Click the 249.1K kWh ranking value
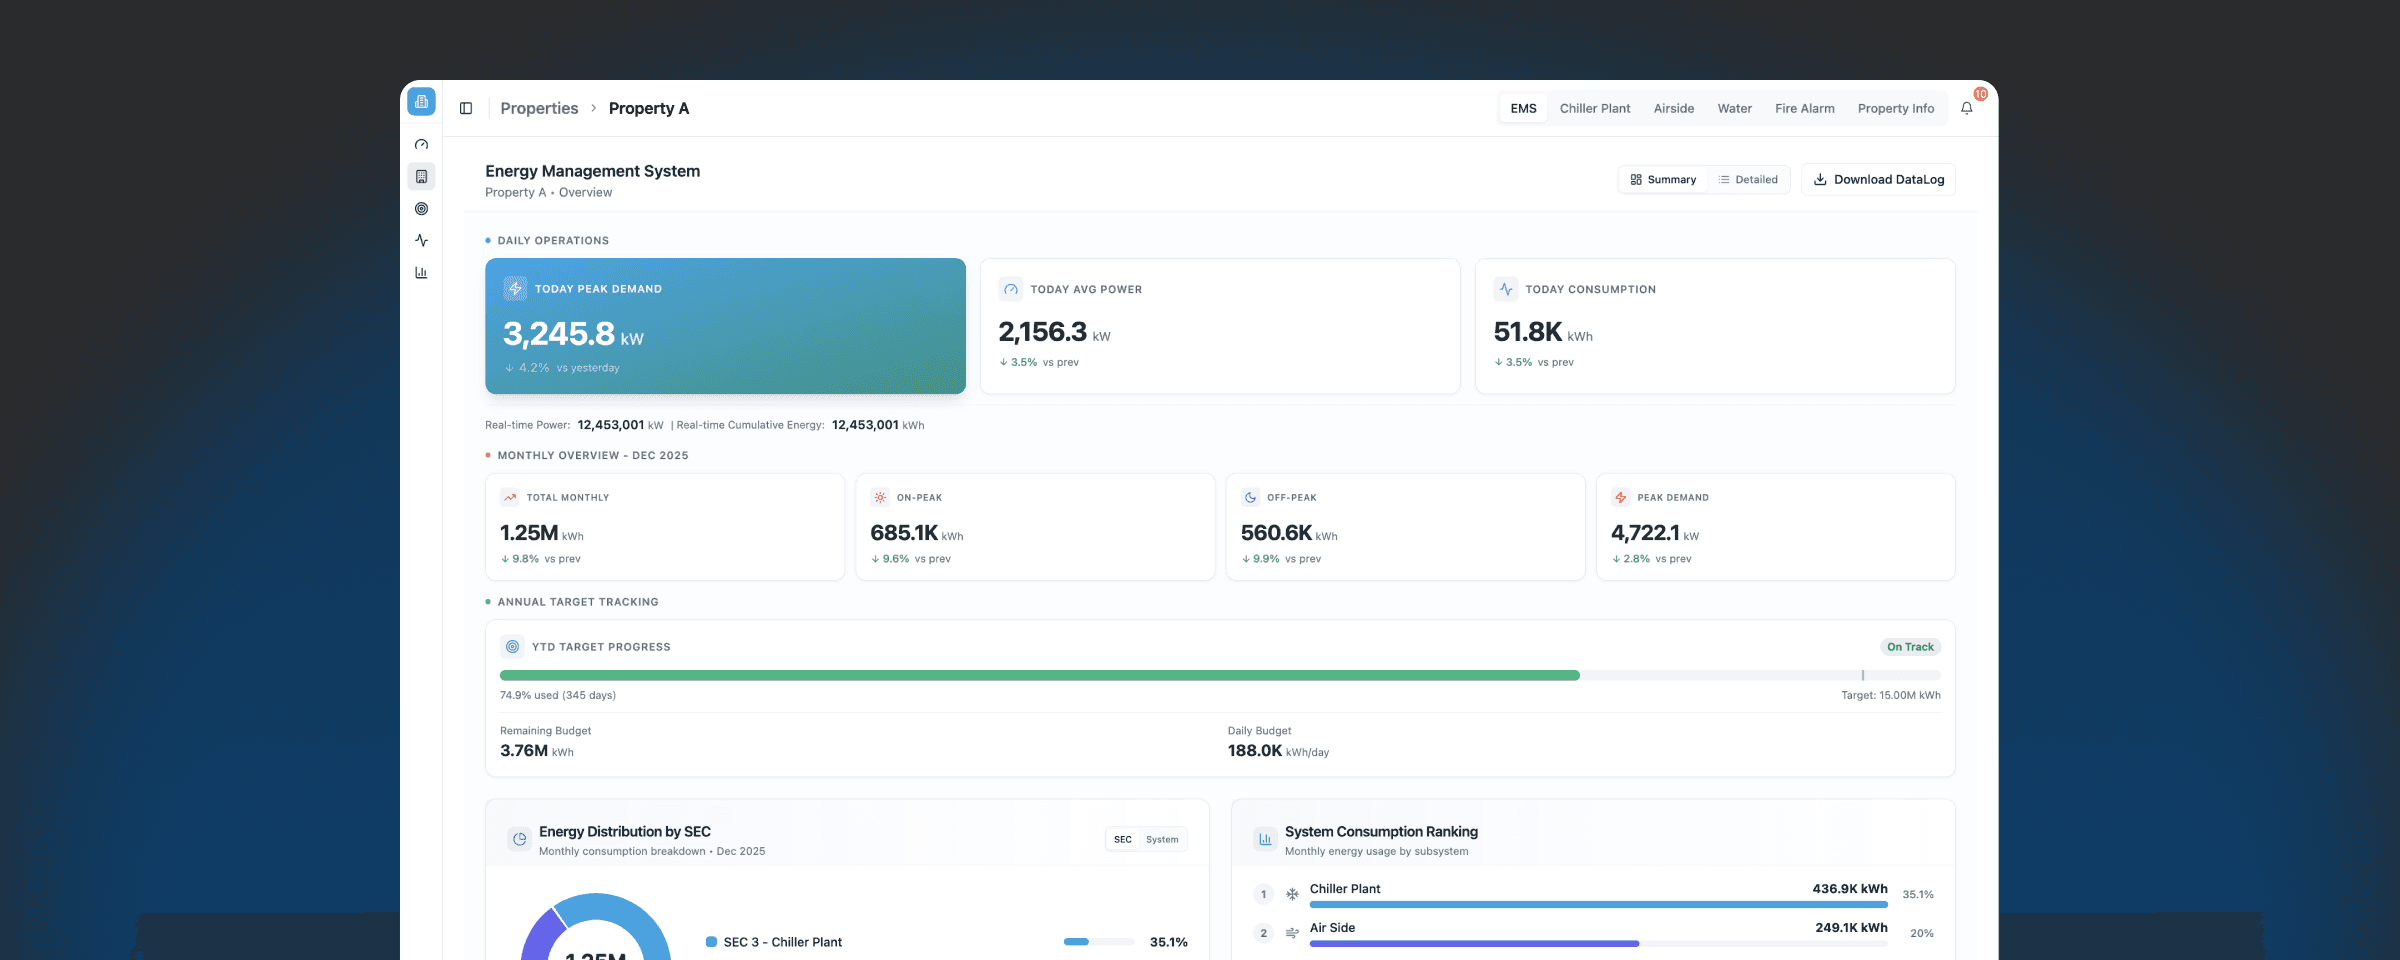This screenshot has width=2400, height=960. point(1851,927)
